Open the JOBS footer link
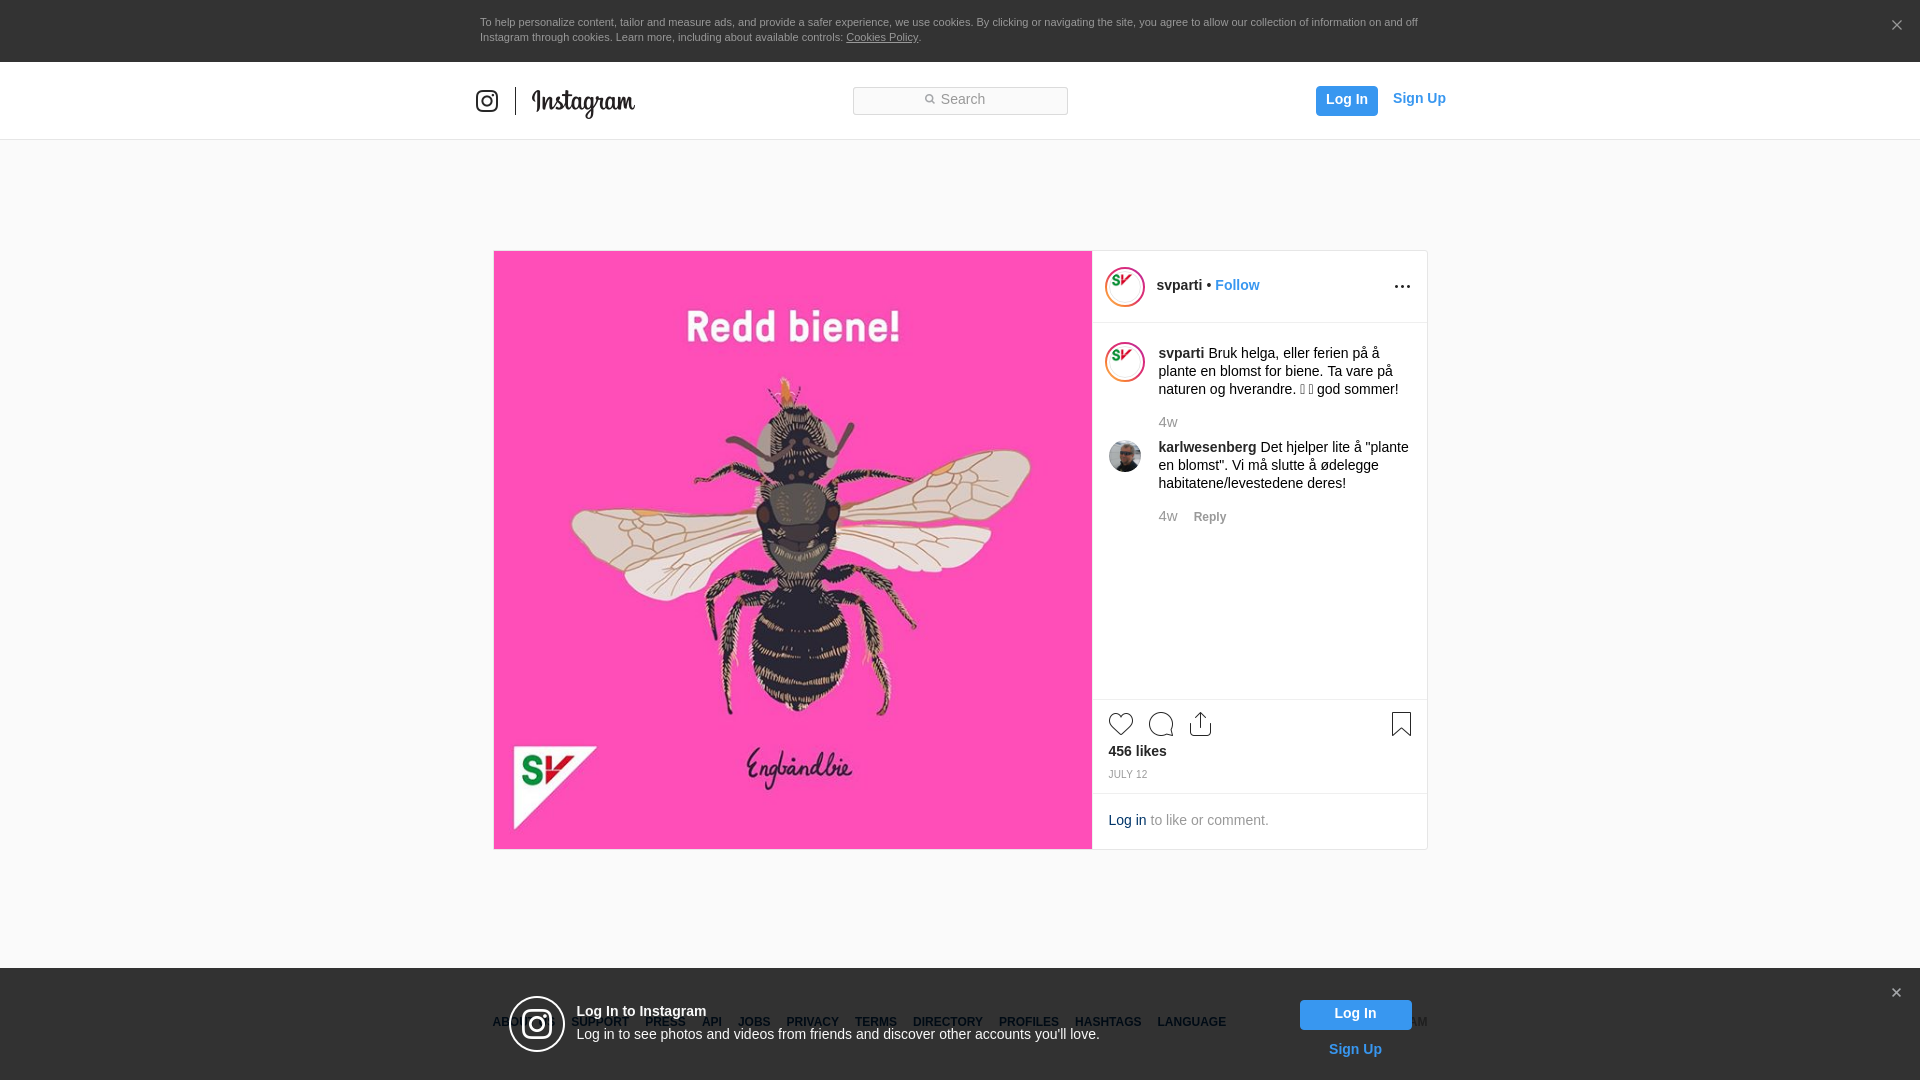The image size is (1920, 1080). [754, 1022]
